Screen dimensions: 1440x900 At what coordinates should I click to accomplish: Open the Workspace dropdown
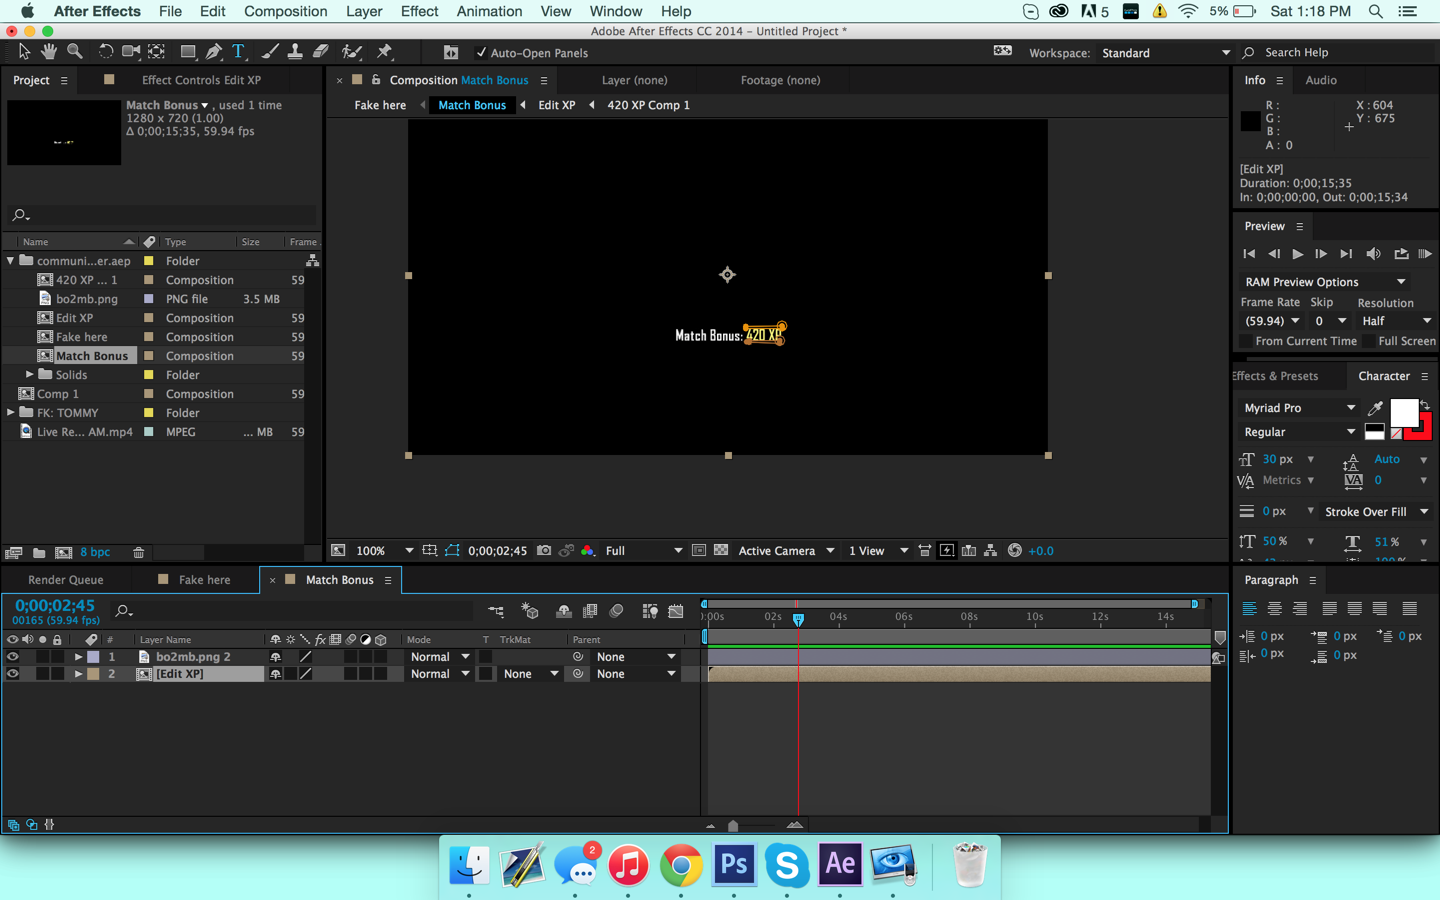tap(1165, 53)
